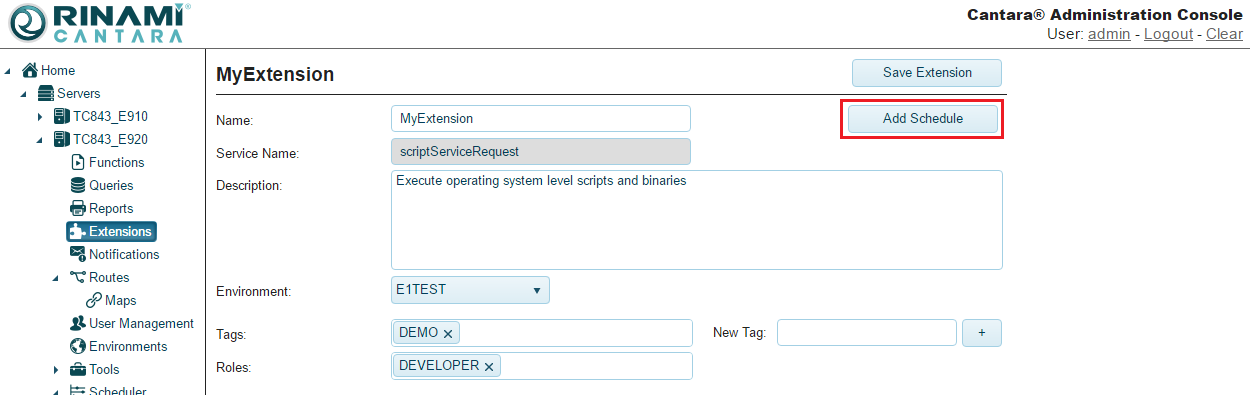Click the plus button to add tag
The image size is (1250, 395).
click(982, 333)
